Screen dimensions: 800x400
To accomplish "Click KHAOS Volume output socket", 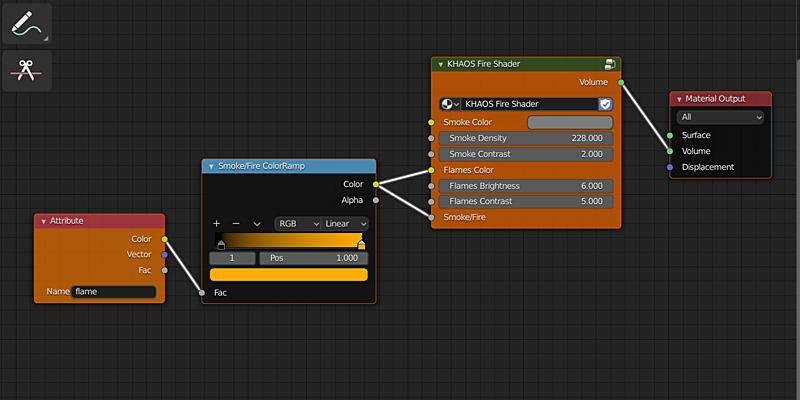I will tap(621, 82).
